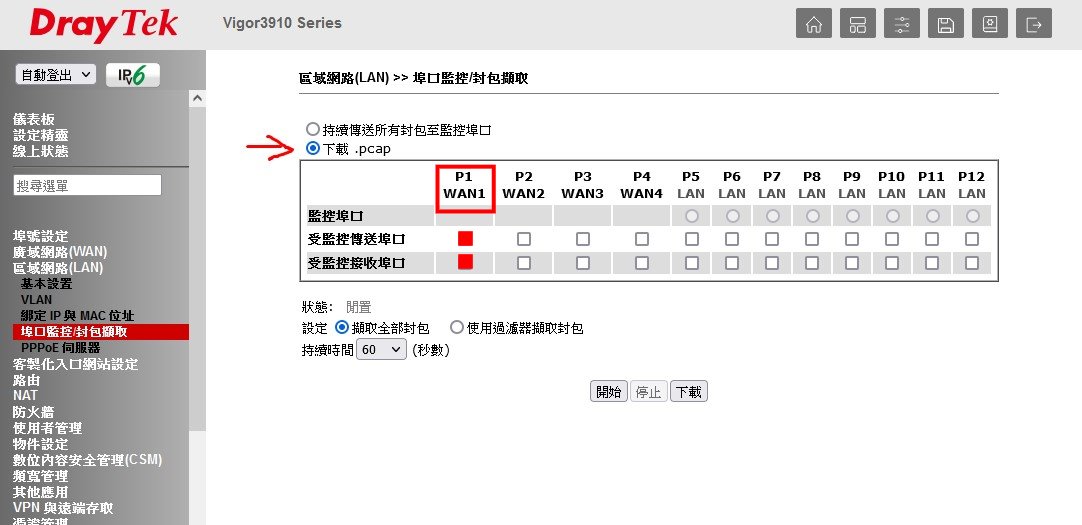Open 防火牆 menu in sidebar
Image resolution: width=1082 pixels, height=525 pixels.
point(33,412)
